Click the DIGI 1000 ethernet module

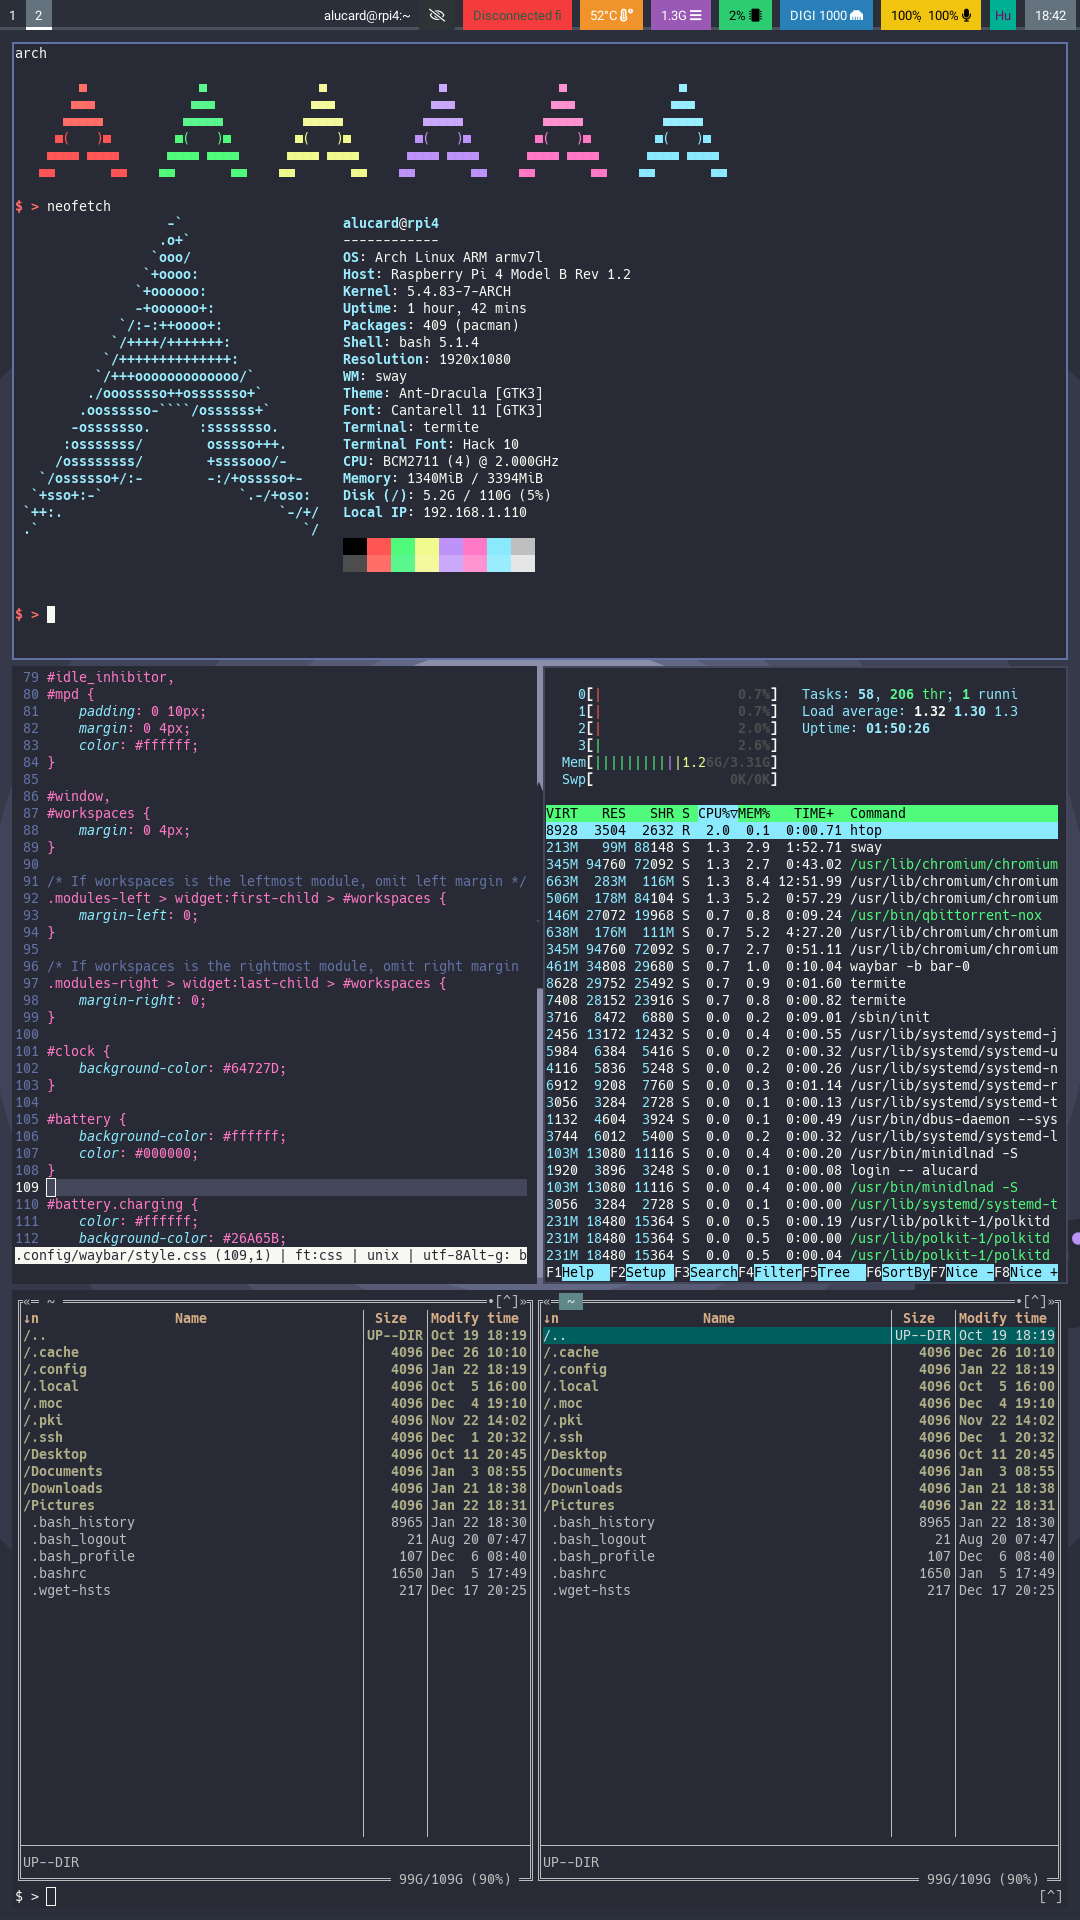click(x=826, y=15)
